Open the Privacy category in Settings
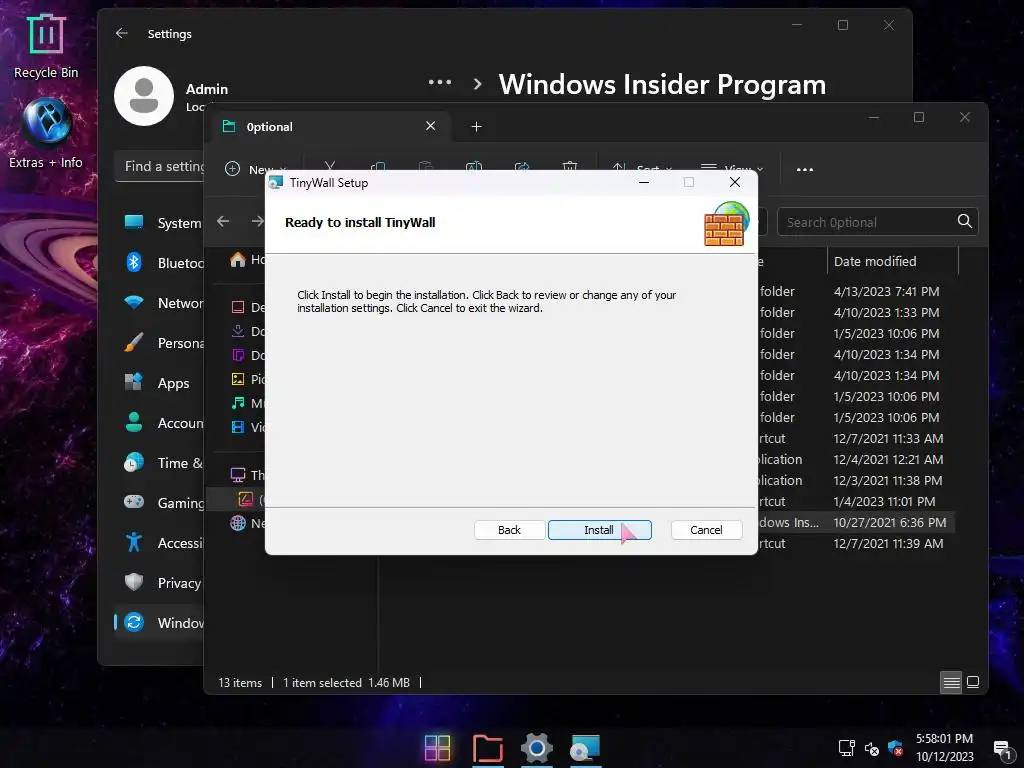 [x=163, y=583]
